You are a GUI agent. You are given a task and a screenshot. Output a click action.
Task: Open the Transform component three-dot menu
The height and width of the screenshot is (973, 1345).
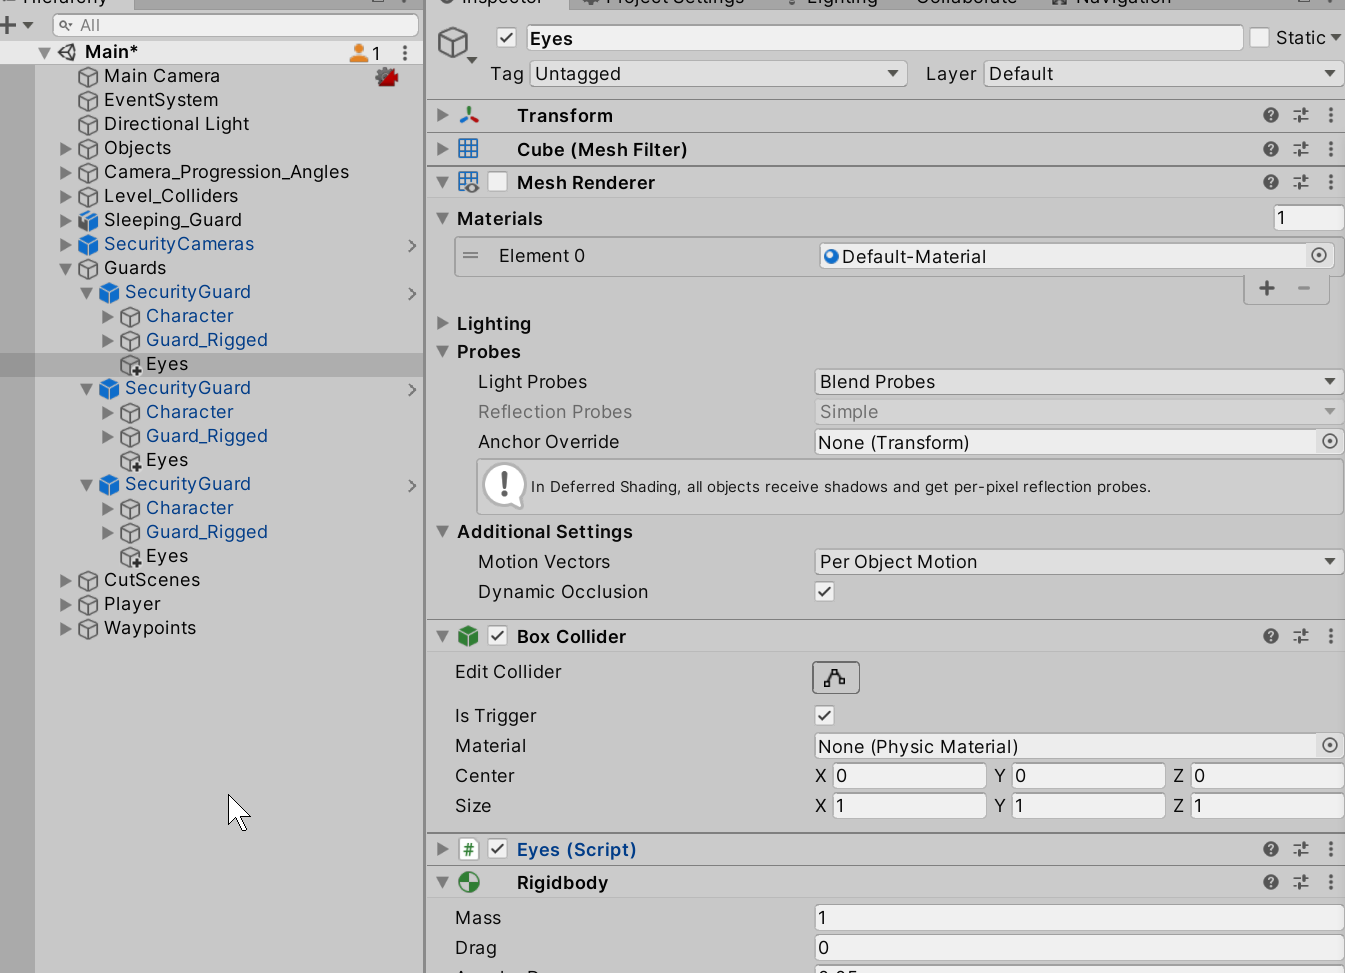tap(1331, 115)
